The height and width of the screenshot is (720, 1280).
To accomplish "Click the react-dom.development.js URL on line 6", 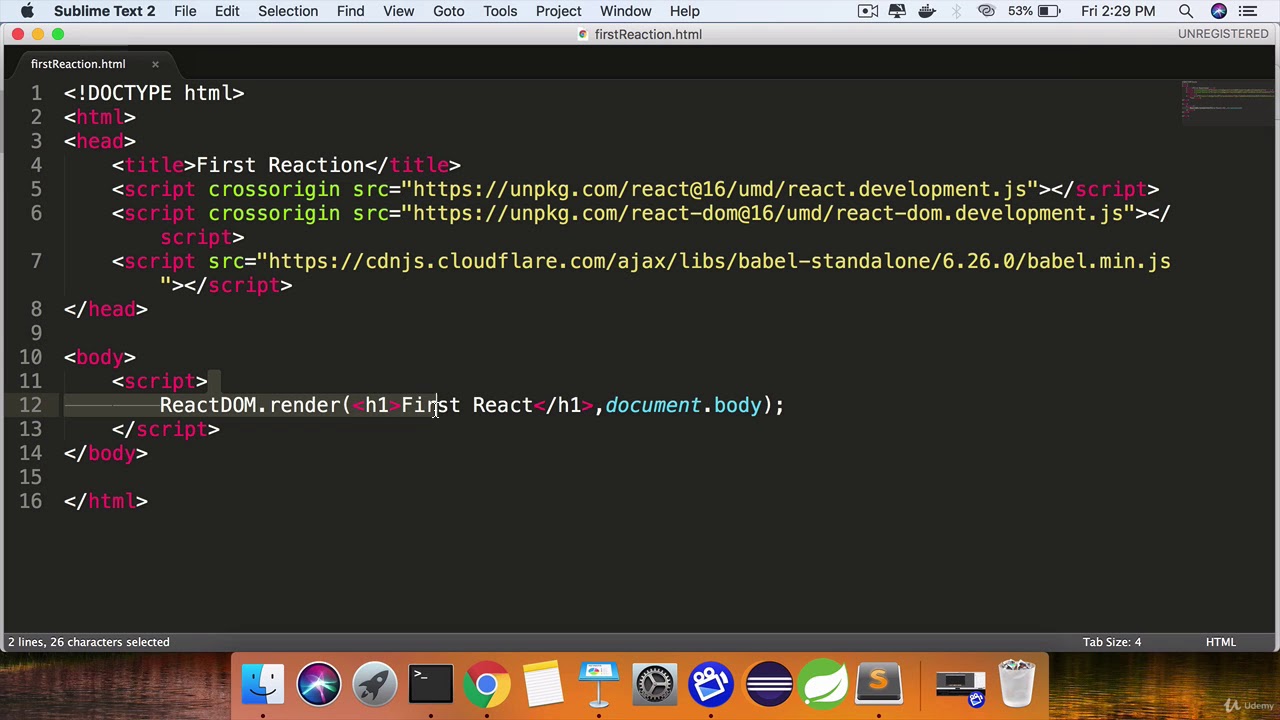I will (x=768, y=213).
